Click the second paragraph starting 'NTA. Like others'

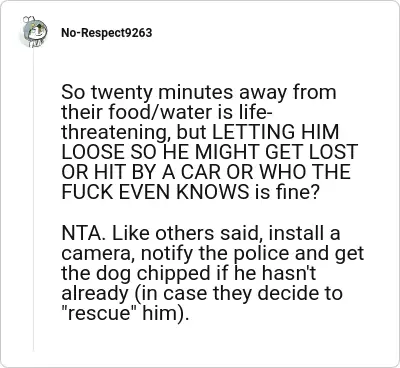pos(212,273)
